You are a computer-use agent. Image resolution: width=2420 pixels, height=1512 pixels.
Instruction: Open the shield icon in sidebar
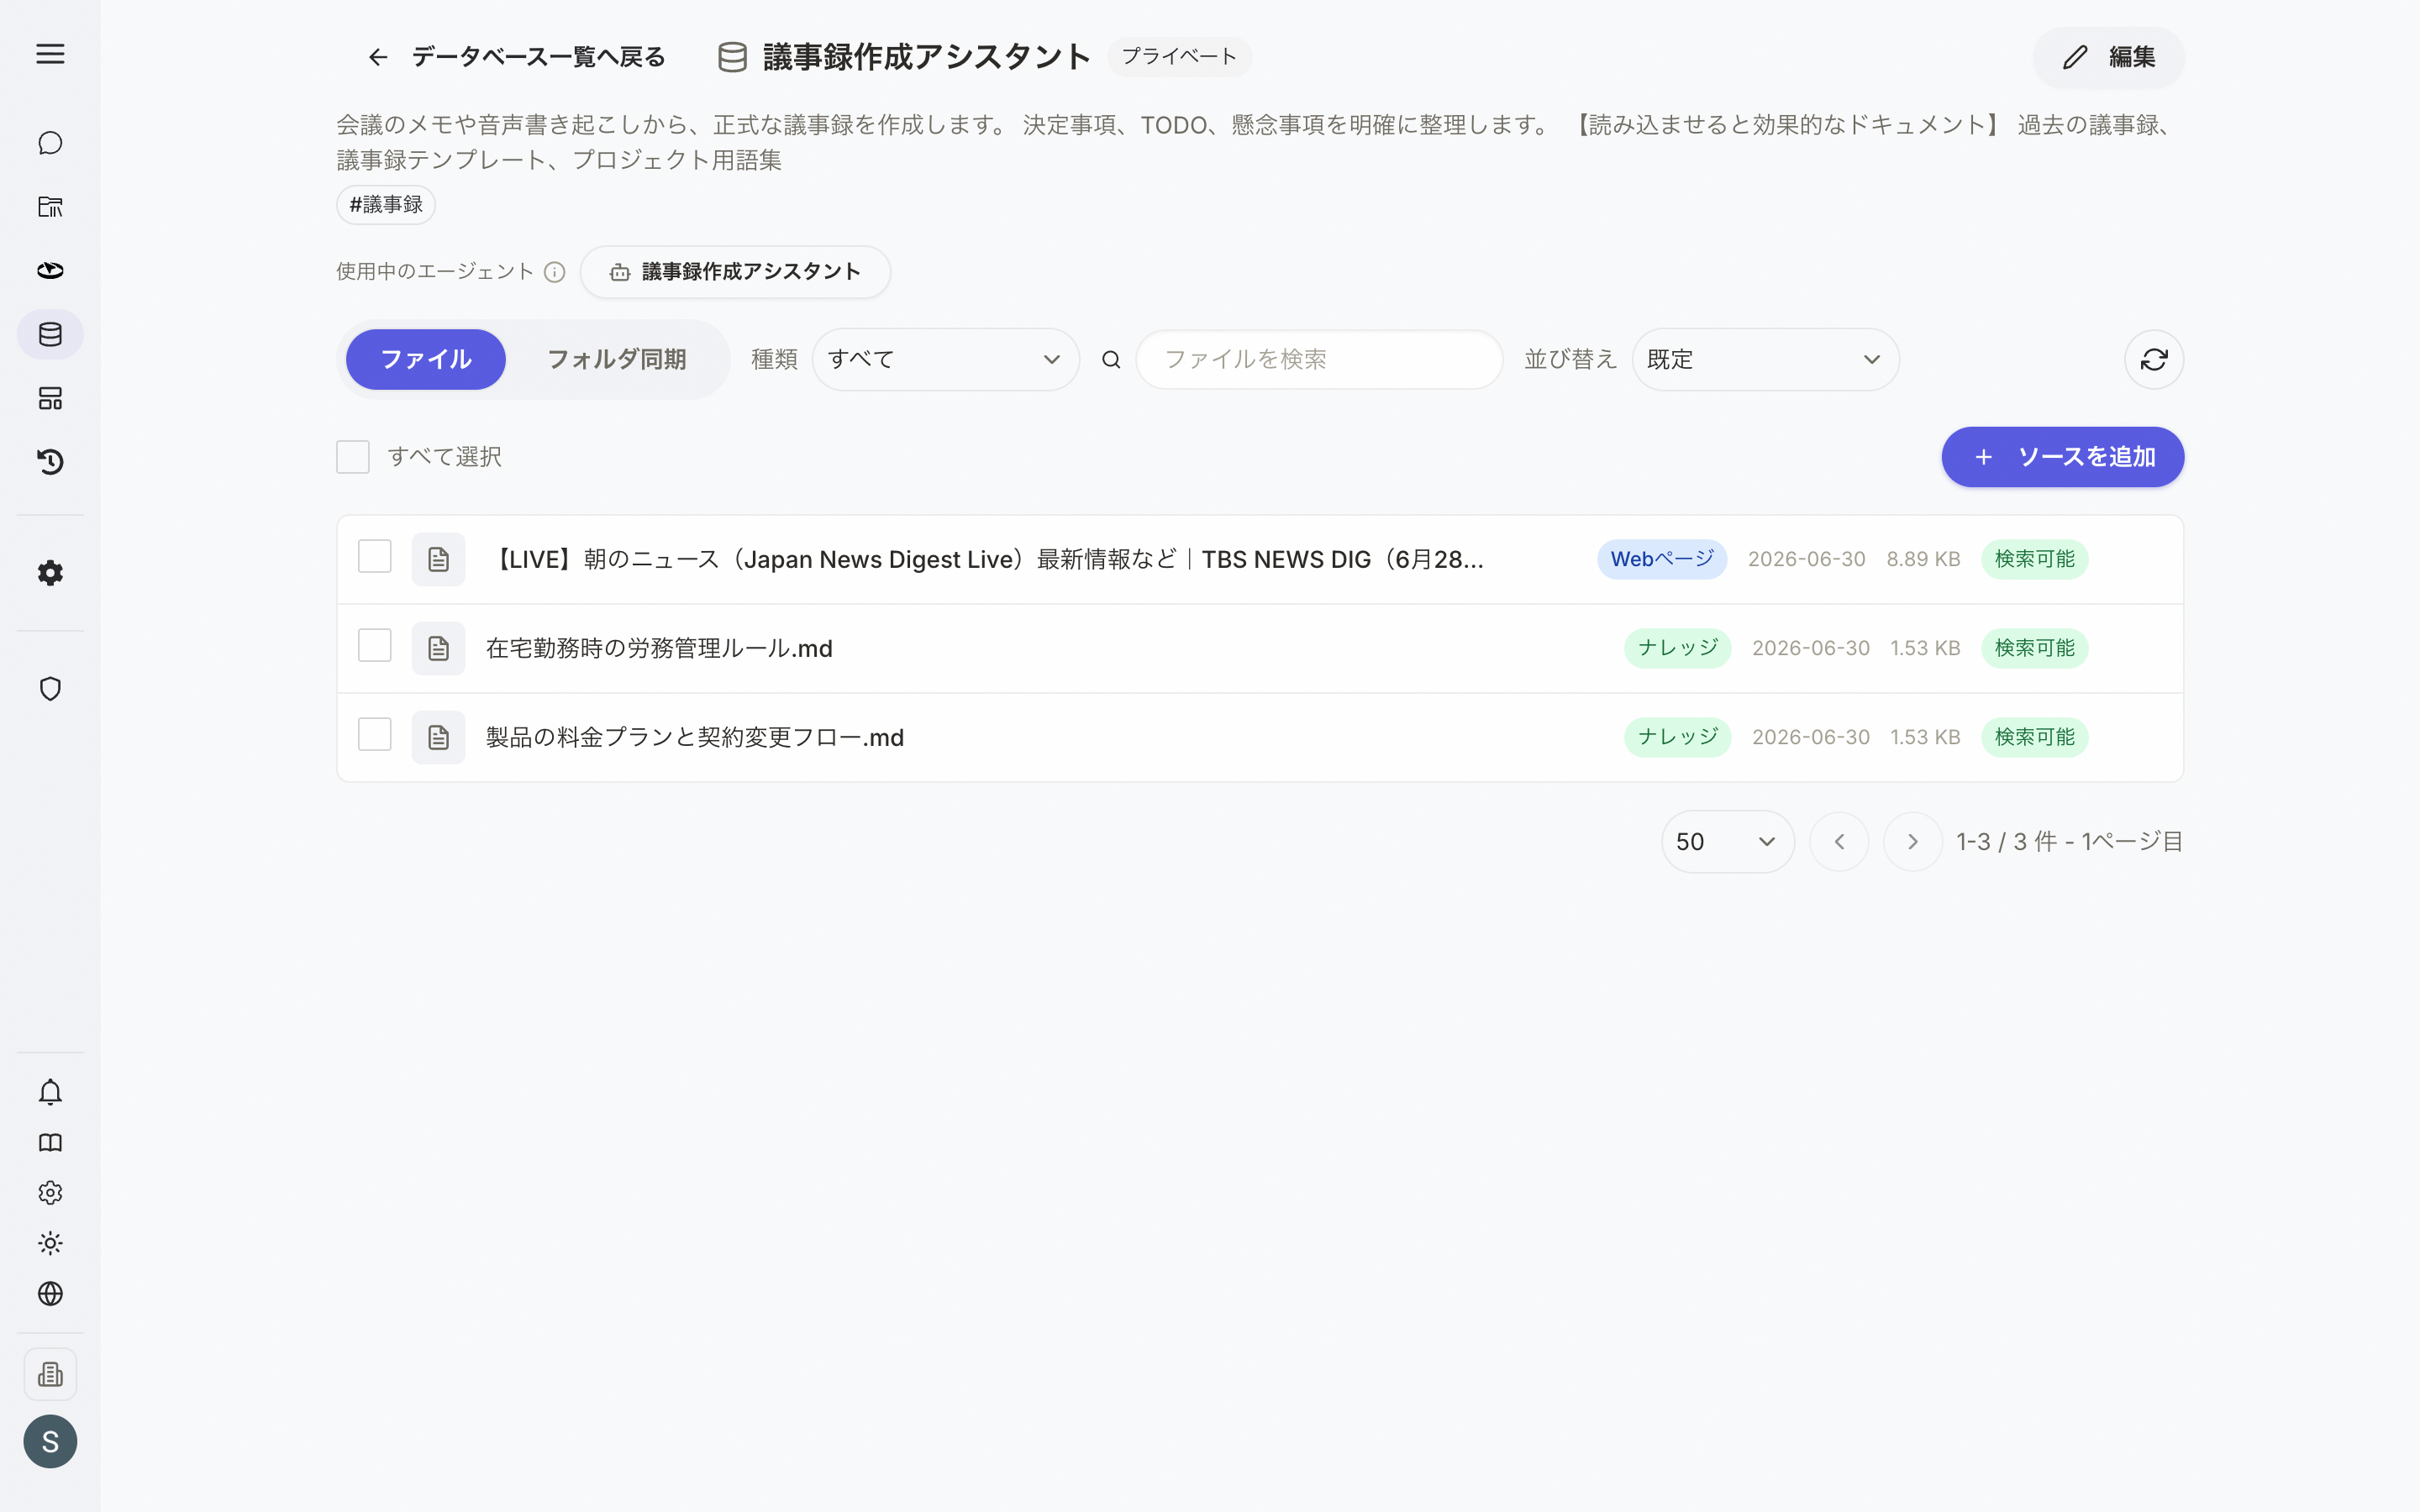tap(50, 689)
